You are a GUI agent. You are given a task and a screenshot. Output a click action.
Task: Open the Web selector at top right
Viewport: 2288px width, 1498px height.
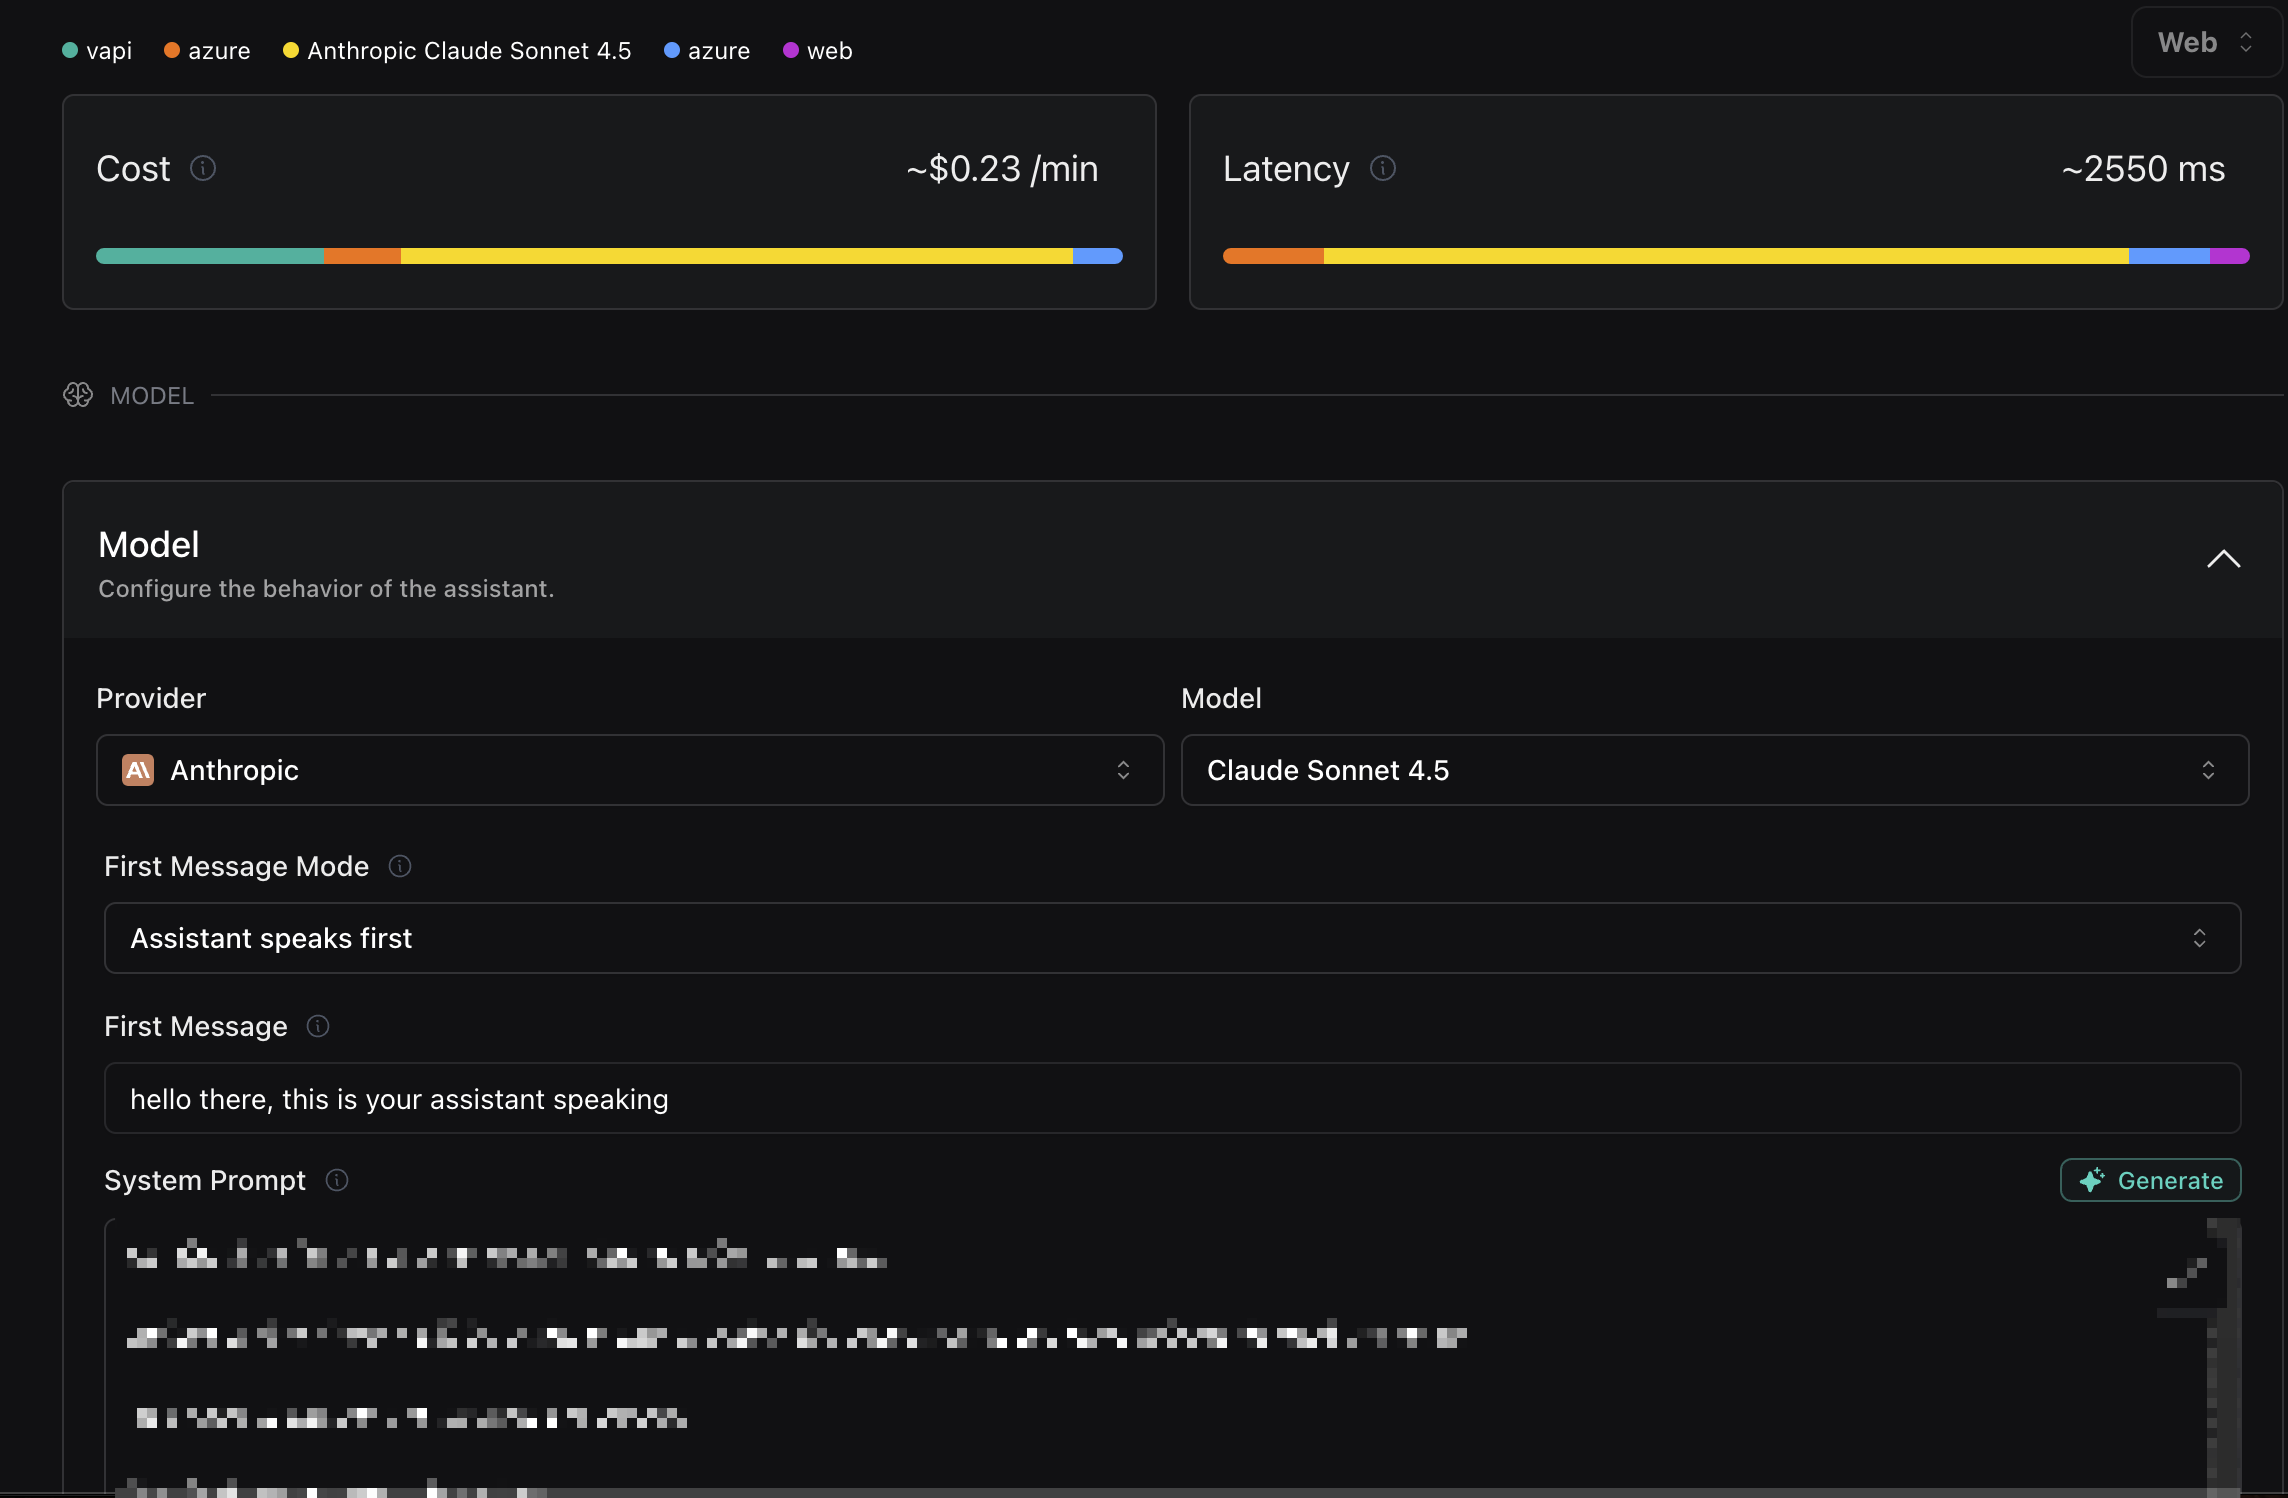coord(2205,42)
